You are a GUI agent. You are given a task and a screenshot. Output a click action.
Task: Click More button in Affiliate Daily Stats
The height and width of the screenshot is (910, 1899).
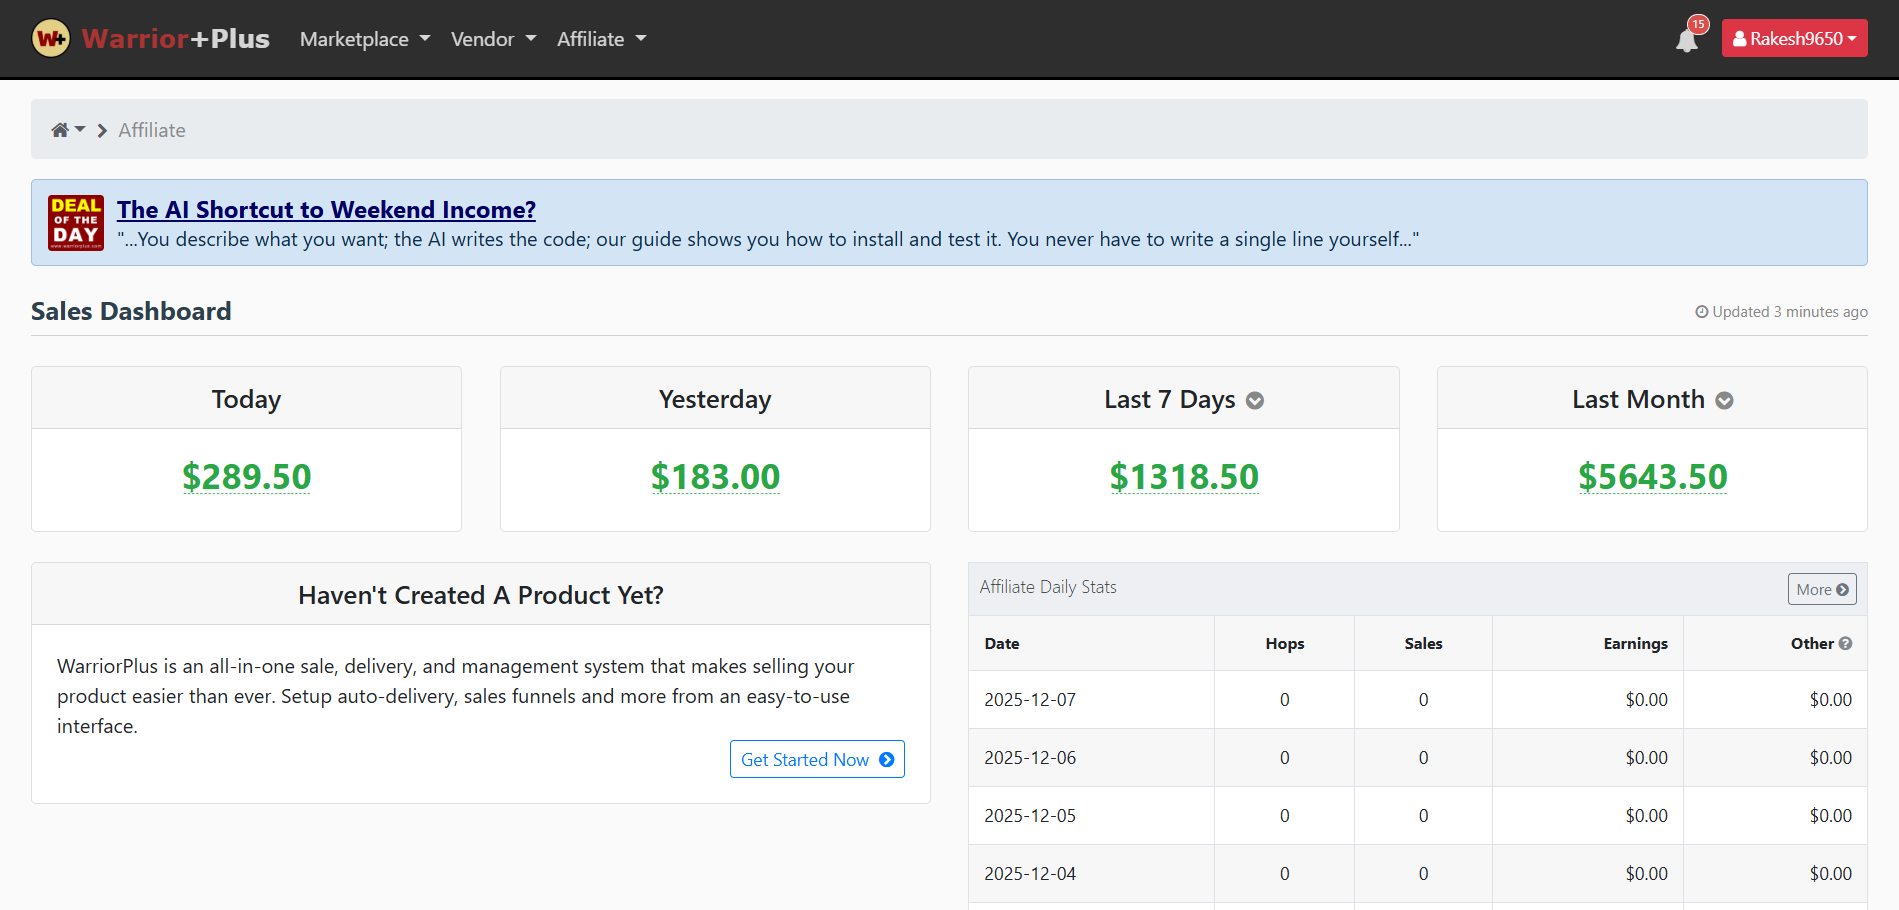(x=1821, y=589)
